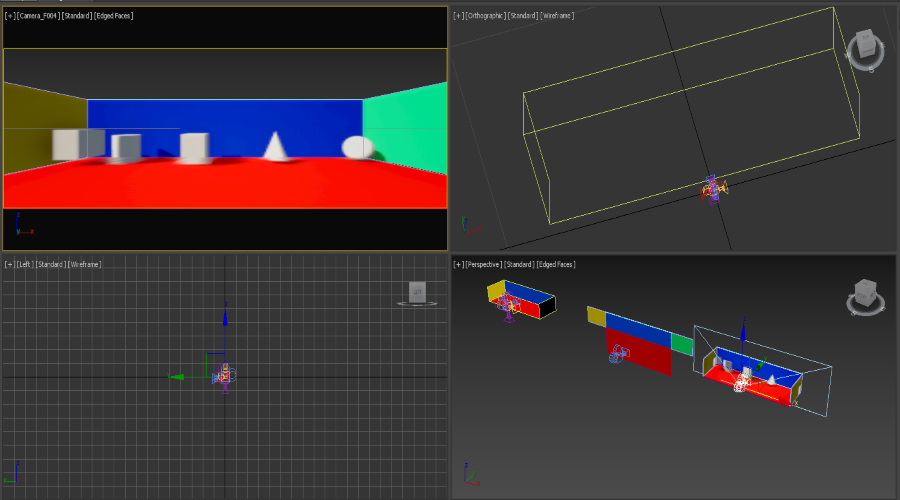Click the ViewCube face in the Left viewport

pos(417,292)
